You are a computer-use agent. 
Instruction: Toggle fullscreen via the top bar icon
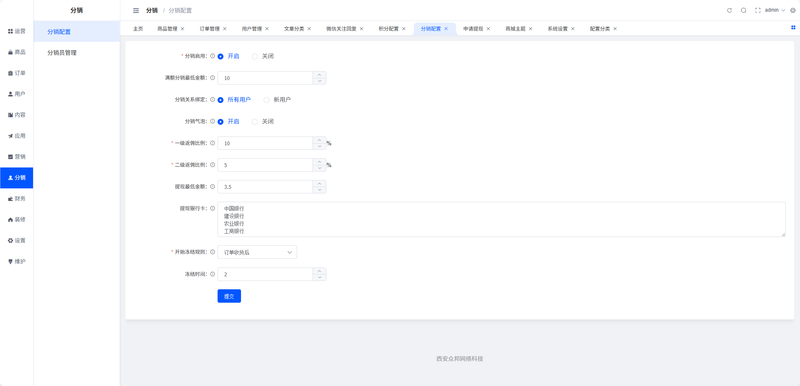pos(758,10)
